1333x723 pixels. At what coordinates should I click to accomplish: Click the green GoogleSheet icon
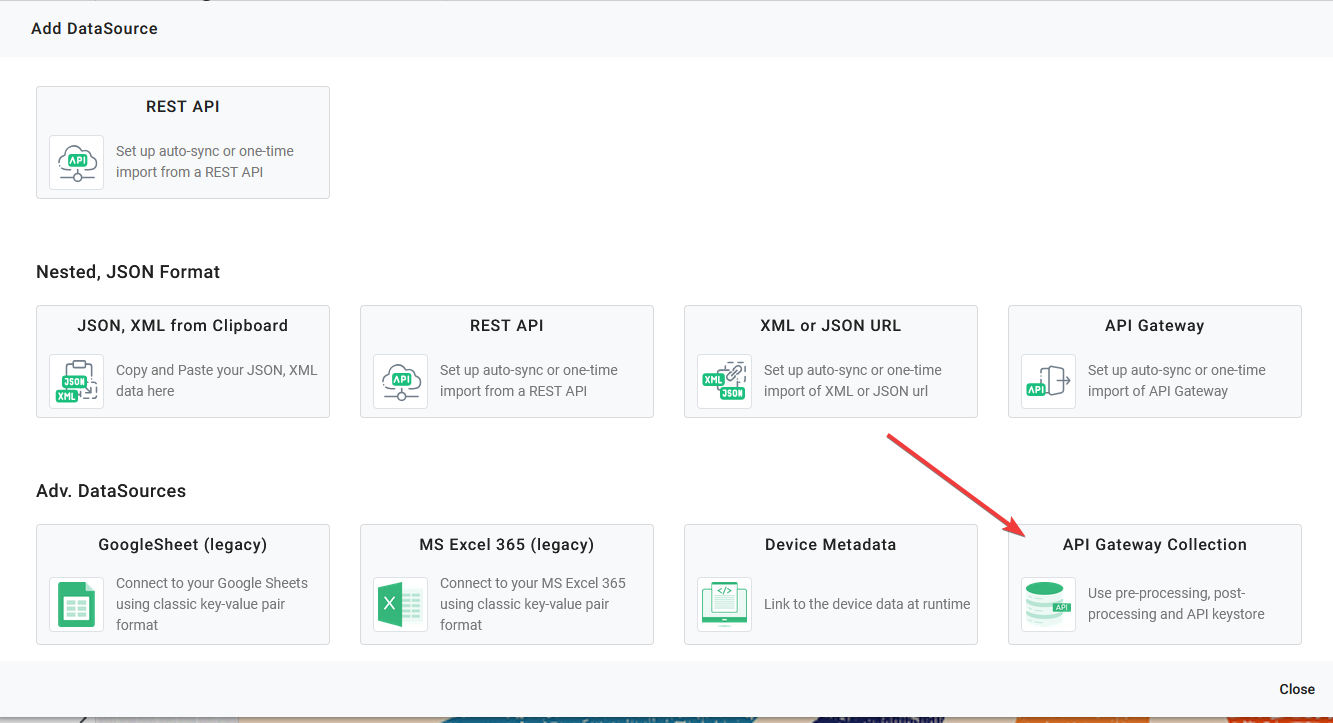[77, 604]
